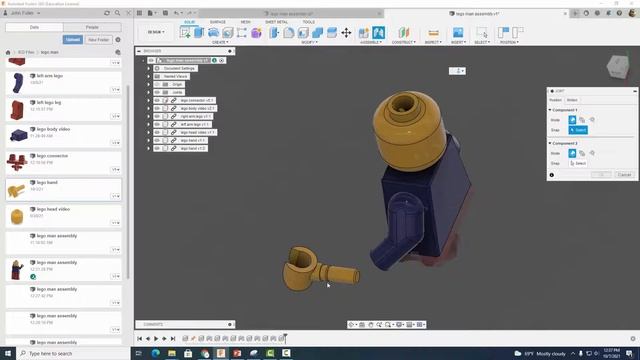Open the Select tool icon
This screenshot has height=360, width=640.
482,33
